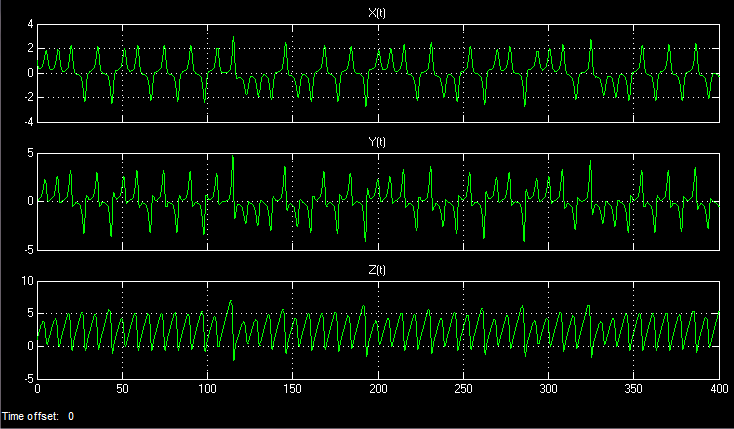Click the 300 tick label on time axis
This screenshot has width=734, height=429.
(549, 389)
